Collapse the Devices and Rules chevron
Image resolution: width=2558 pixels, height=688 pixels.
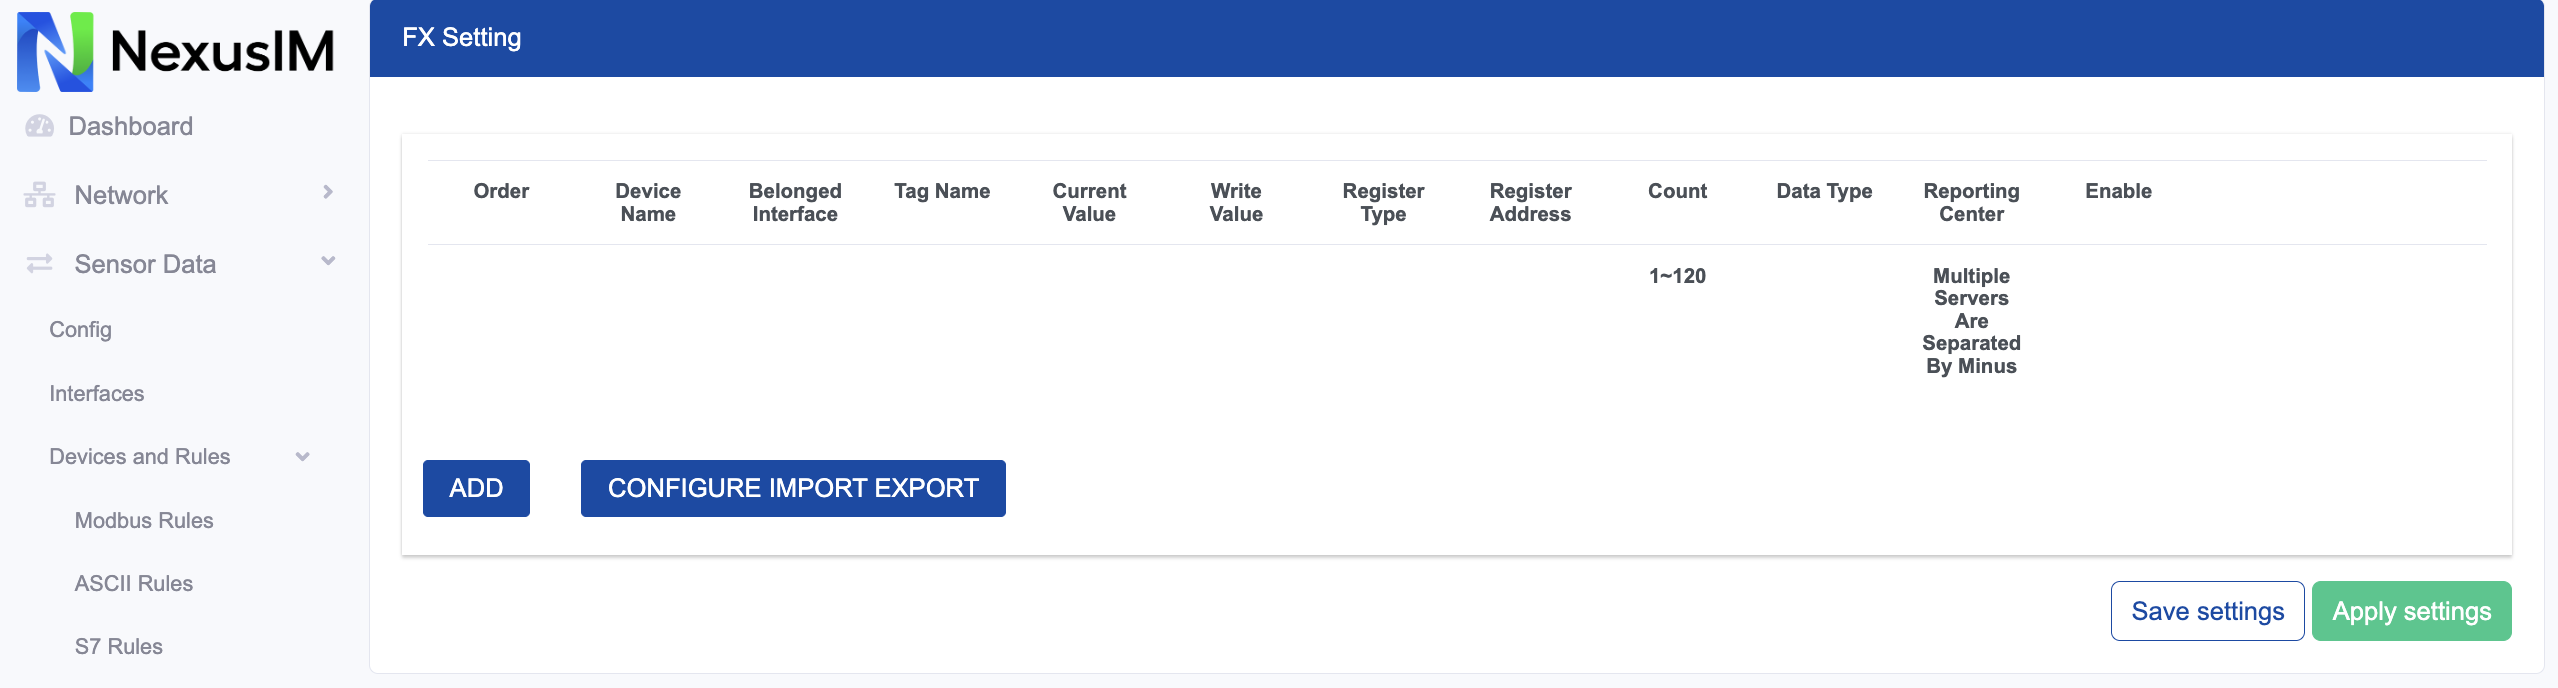[x=302, y=457]
